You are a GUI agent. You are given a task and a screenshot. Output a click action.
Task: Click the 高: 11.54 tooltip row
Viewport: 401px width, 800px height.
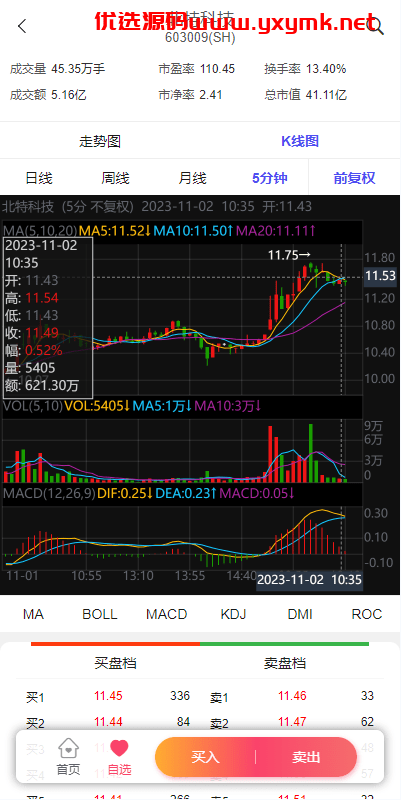click(32, 298)
